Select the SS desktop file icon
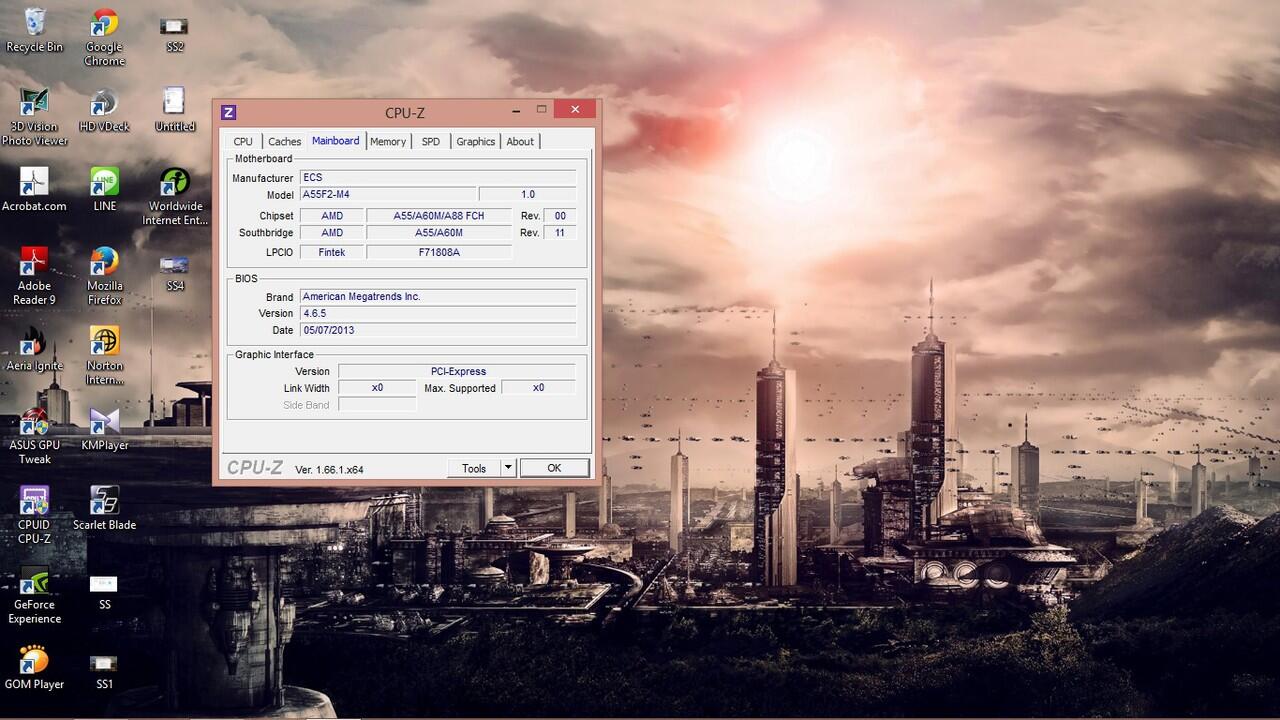The height and width of the screenshot is (720, 1280). click(104, 590)
